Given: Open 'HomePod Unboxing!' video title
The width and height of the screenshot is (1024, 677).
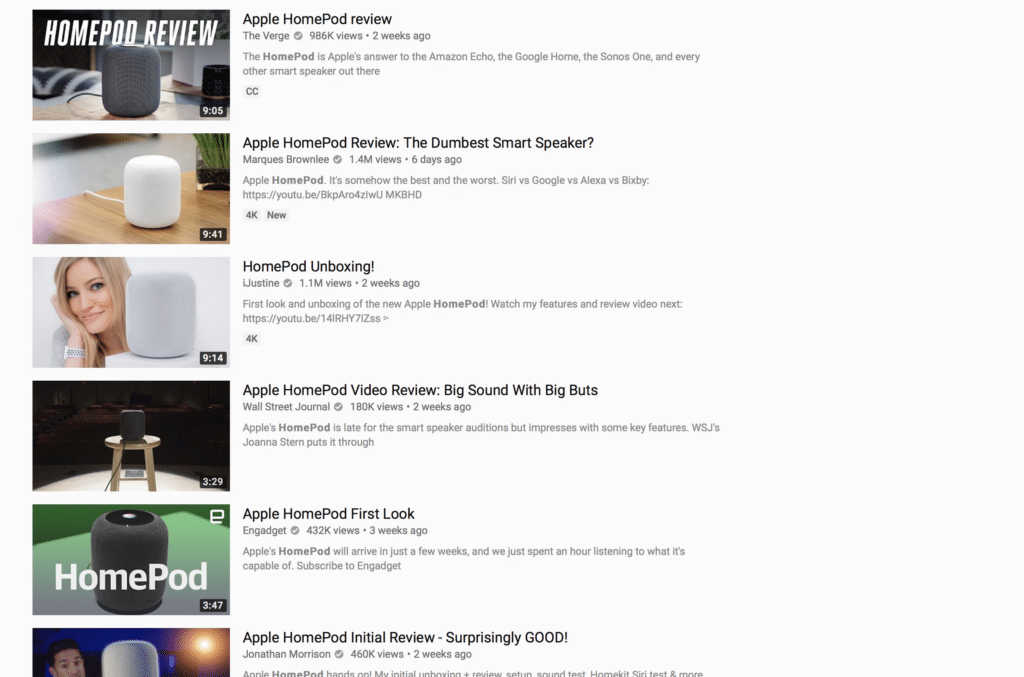Looking at the screenshot, I should coord(308,266).
